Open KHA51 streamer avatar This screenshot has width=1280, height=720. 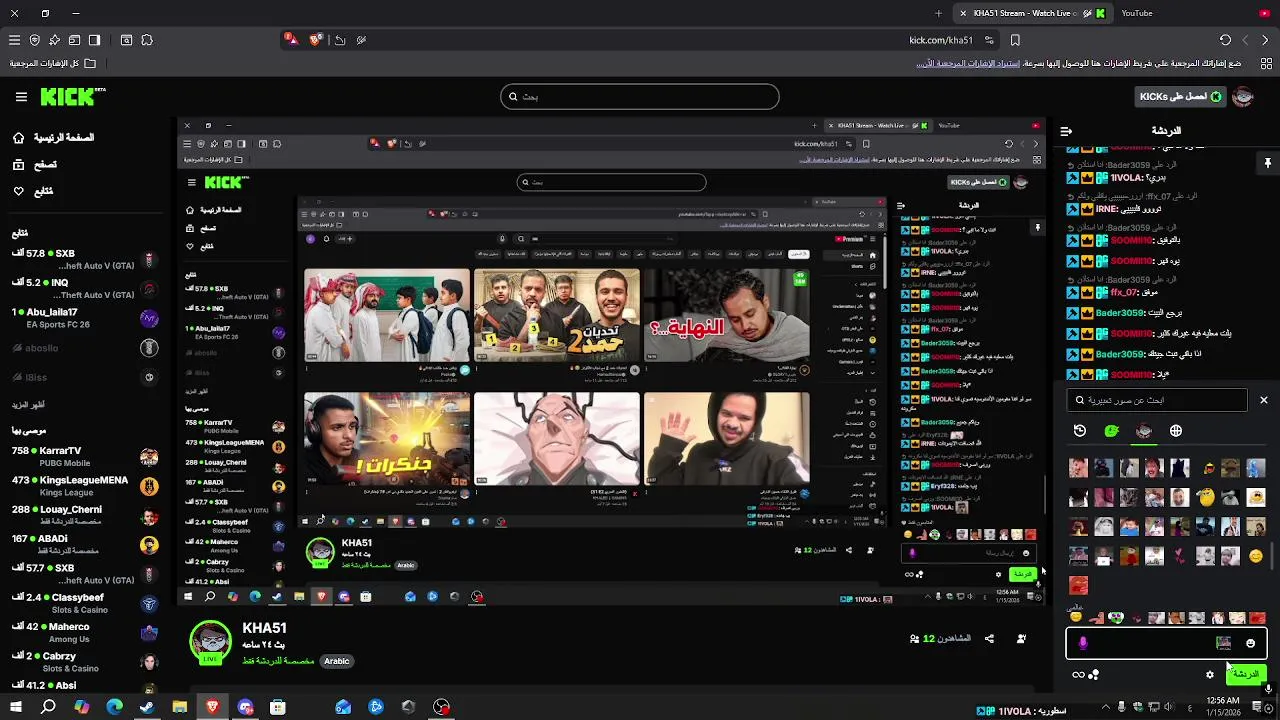click(211, 642)
